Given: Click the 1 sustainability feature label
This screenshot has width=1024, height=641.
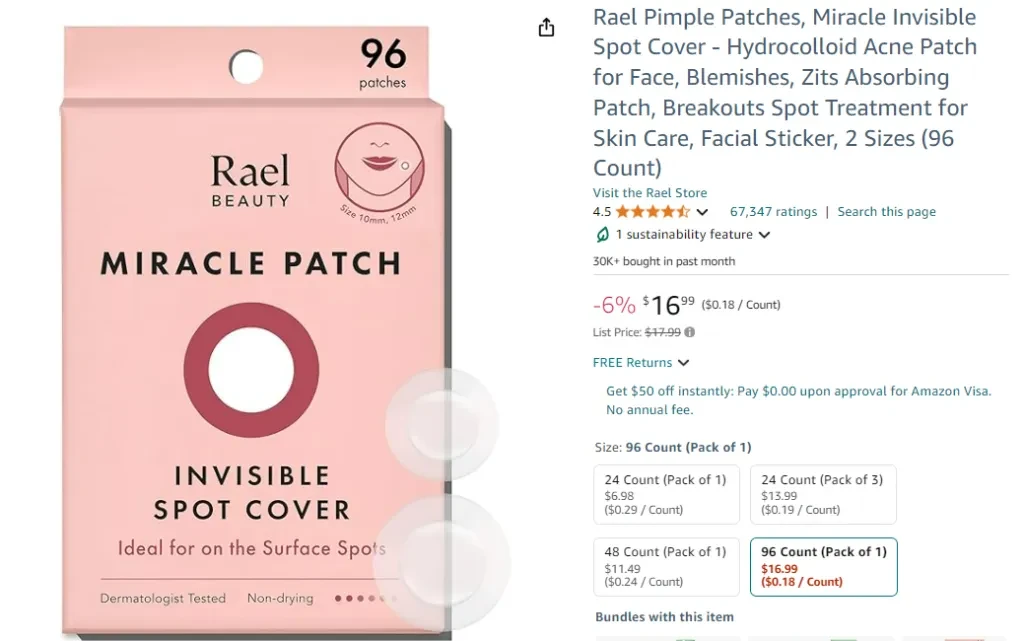Looking at the screenshot, I should coord(684,234).
